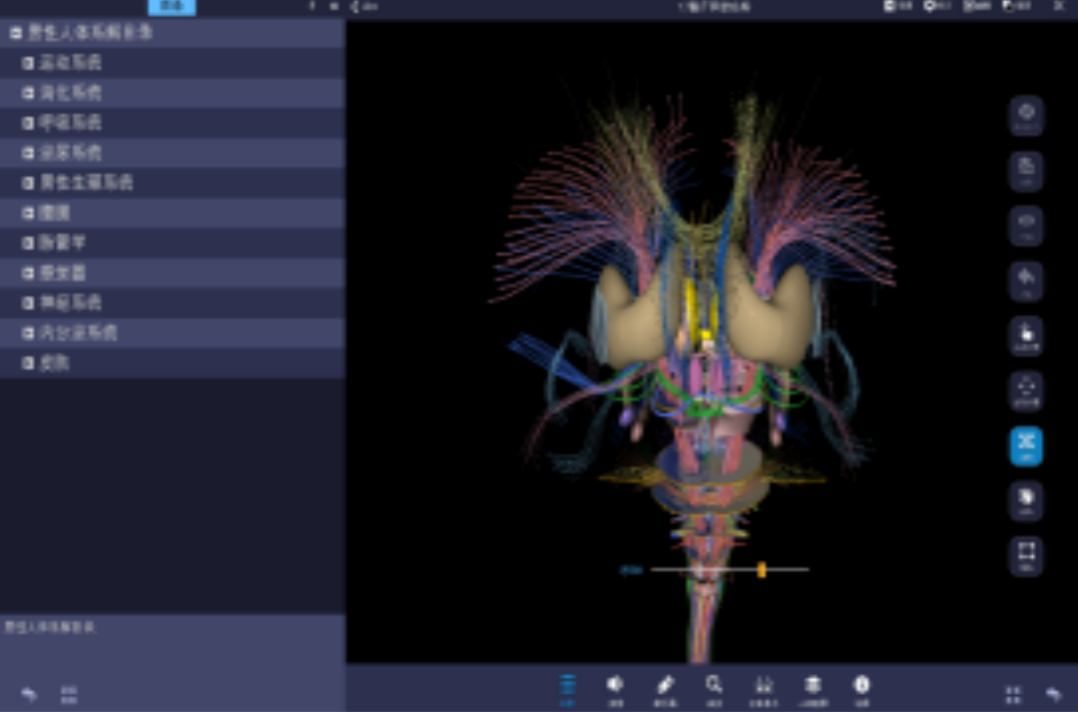This screenshot has width=1078, height=712.
Task: Click the back arrow at bottom left panel
Action: click(28, 694)
